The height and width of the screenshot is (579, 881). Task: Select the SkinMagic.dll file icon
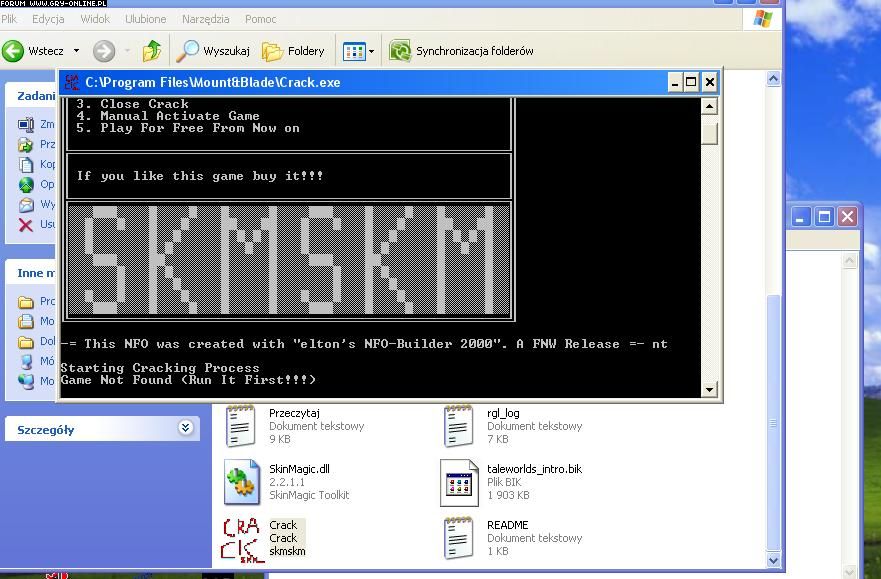(242, 483)
